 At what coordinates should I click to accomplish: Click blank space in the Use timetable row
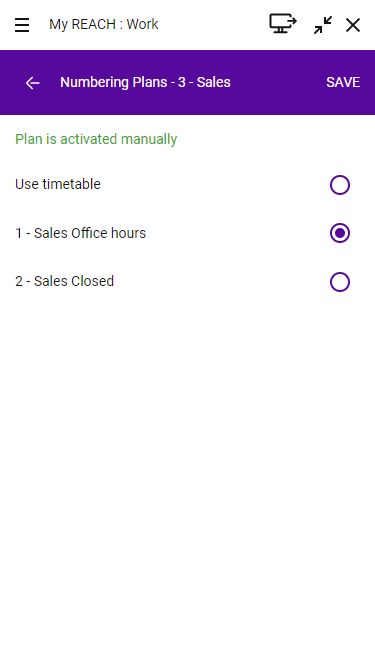pyautogui.click(x=213, y=185)
